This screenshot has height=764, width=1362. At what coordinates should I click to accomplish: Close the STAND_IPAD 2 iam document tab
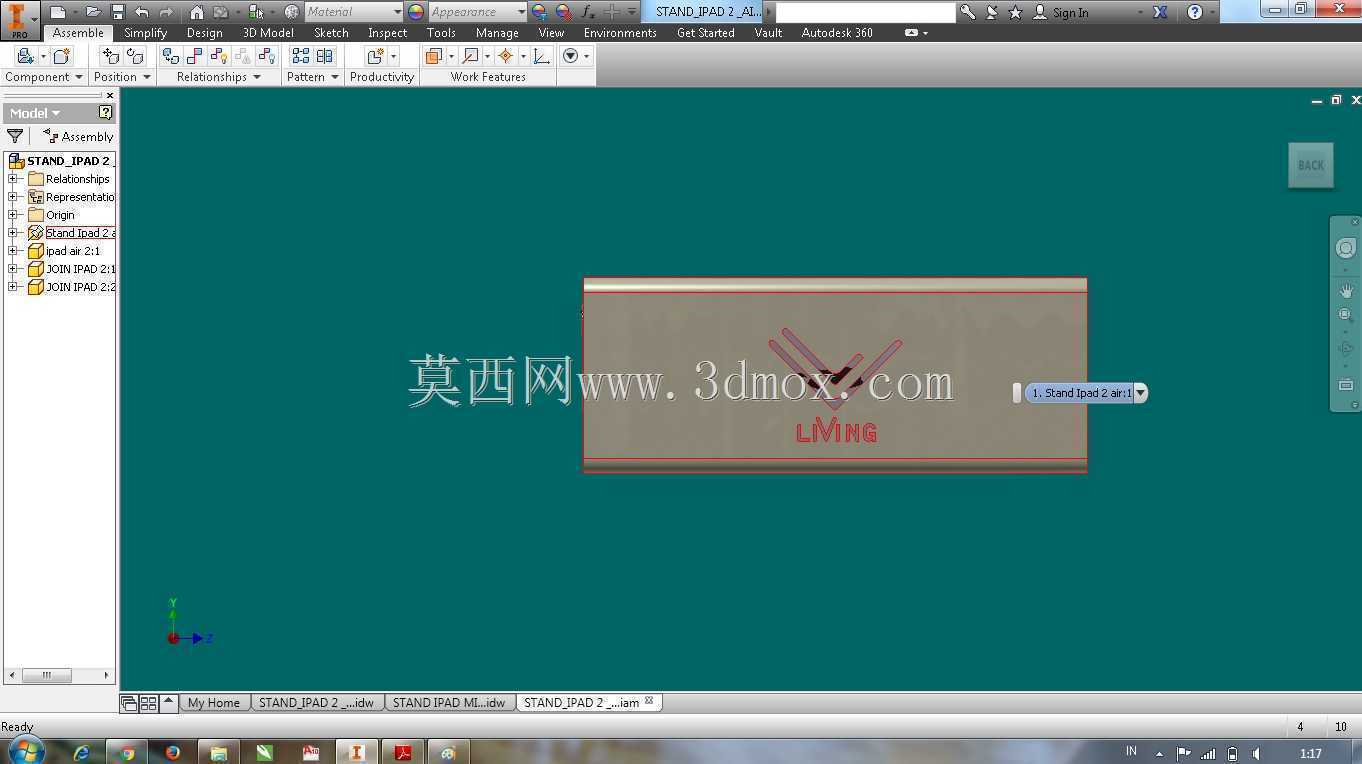tap(649, 701)
